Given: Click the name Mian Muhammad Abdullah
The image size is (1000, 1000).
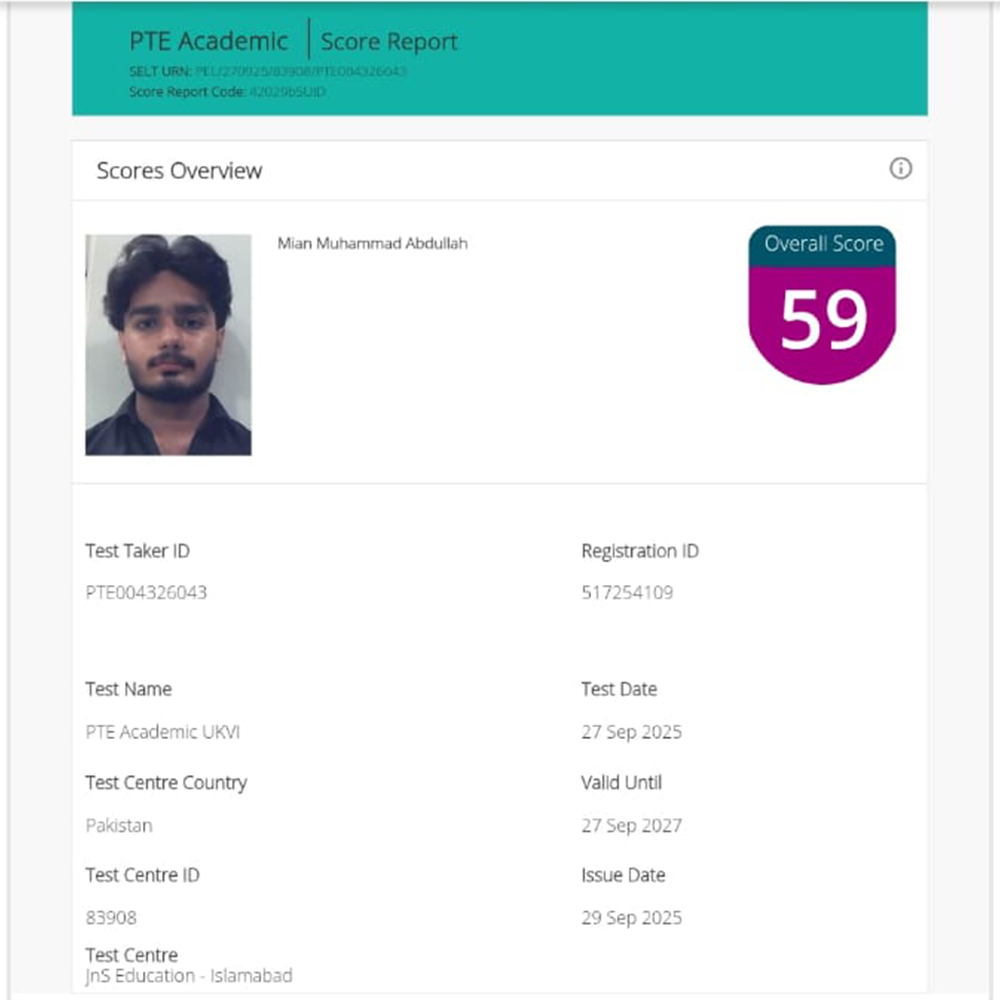Looking at the screenshot, I should pyautogui.click(x=372, y=243).
